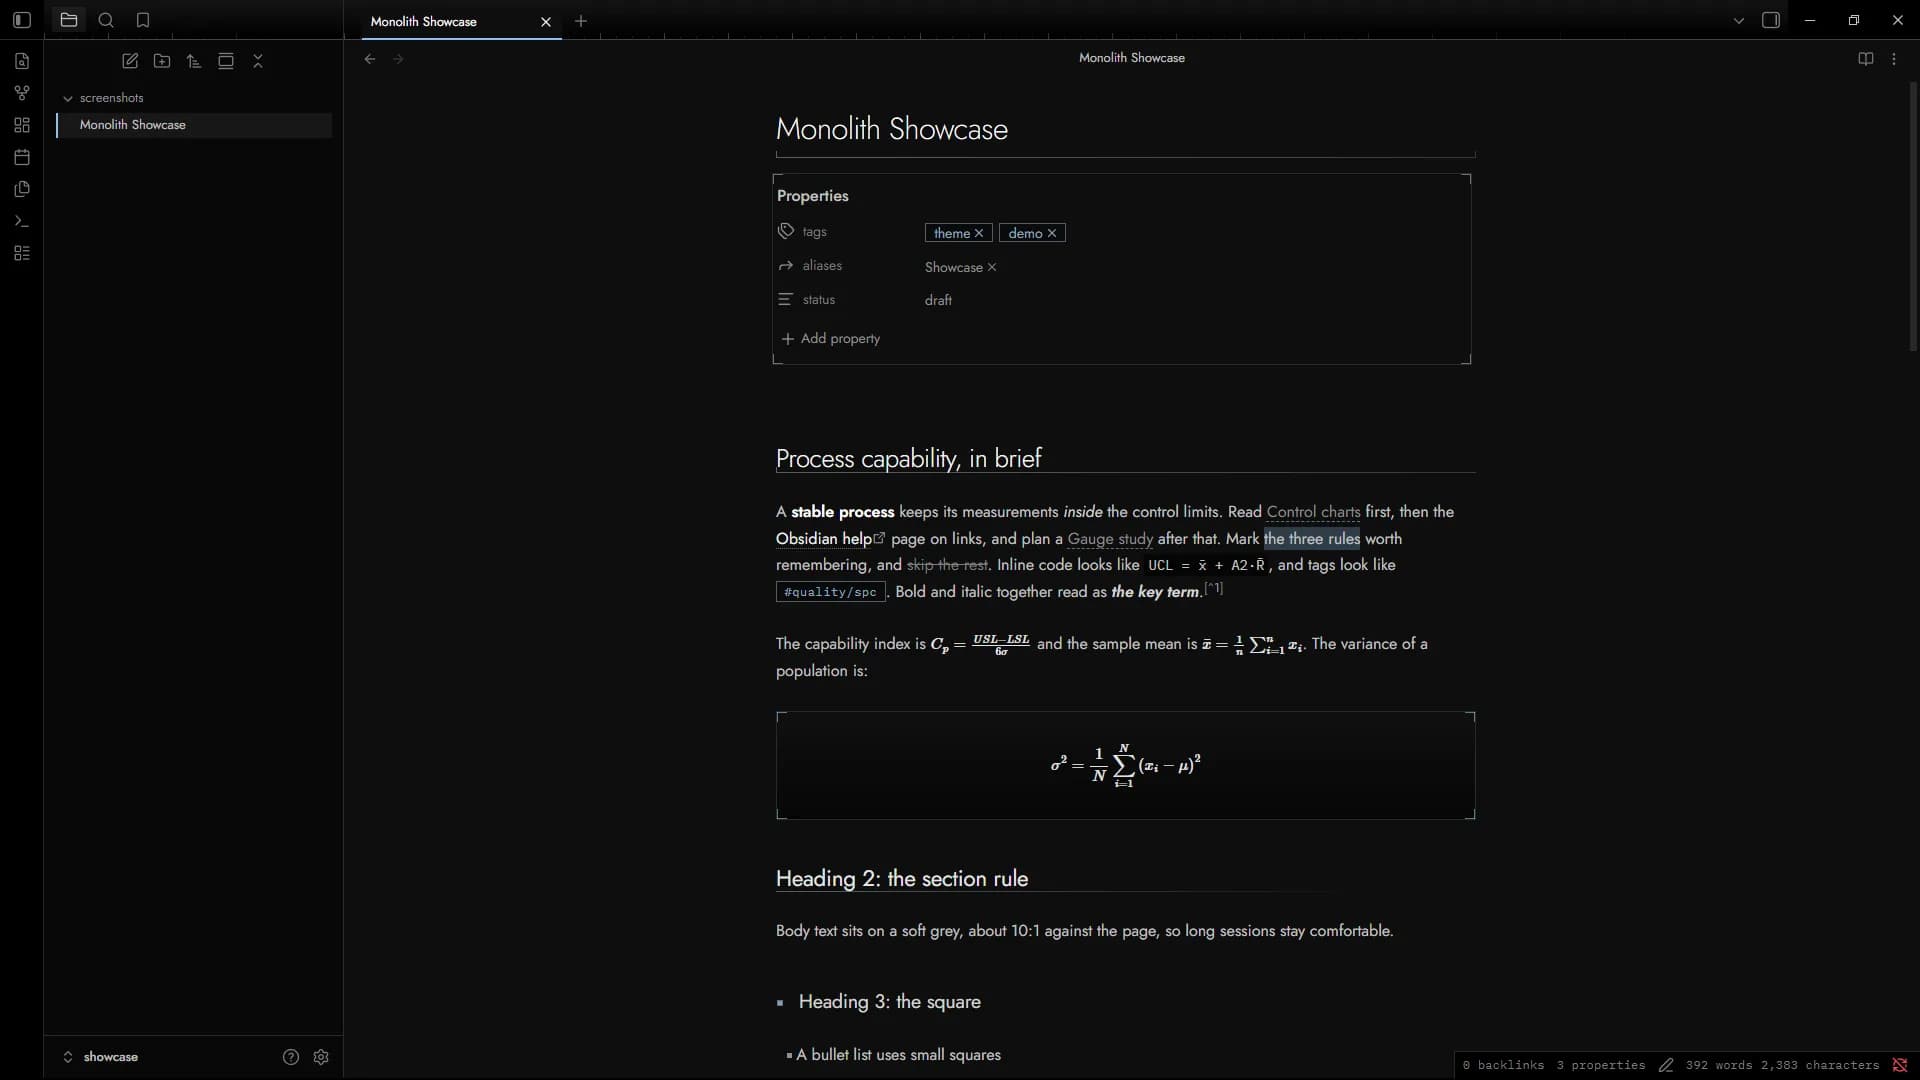Viewport: 1920px width, 1080px height.
Task: Open the note's more options menu
Action: tap(1894, 59)
